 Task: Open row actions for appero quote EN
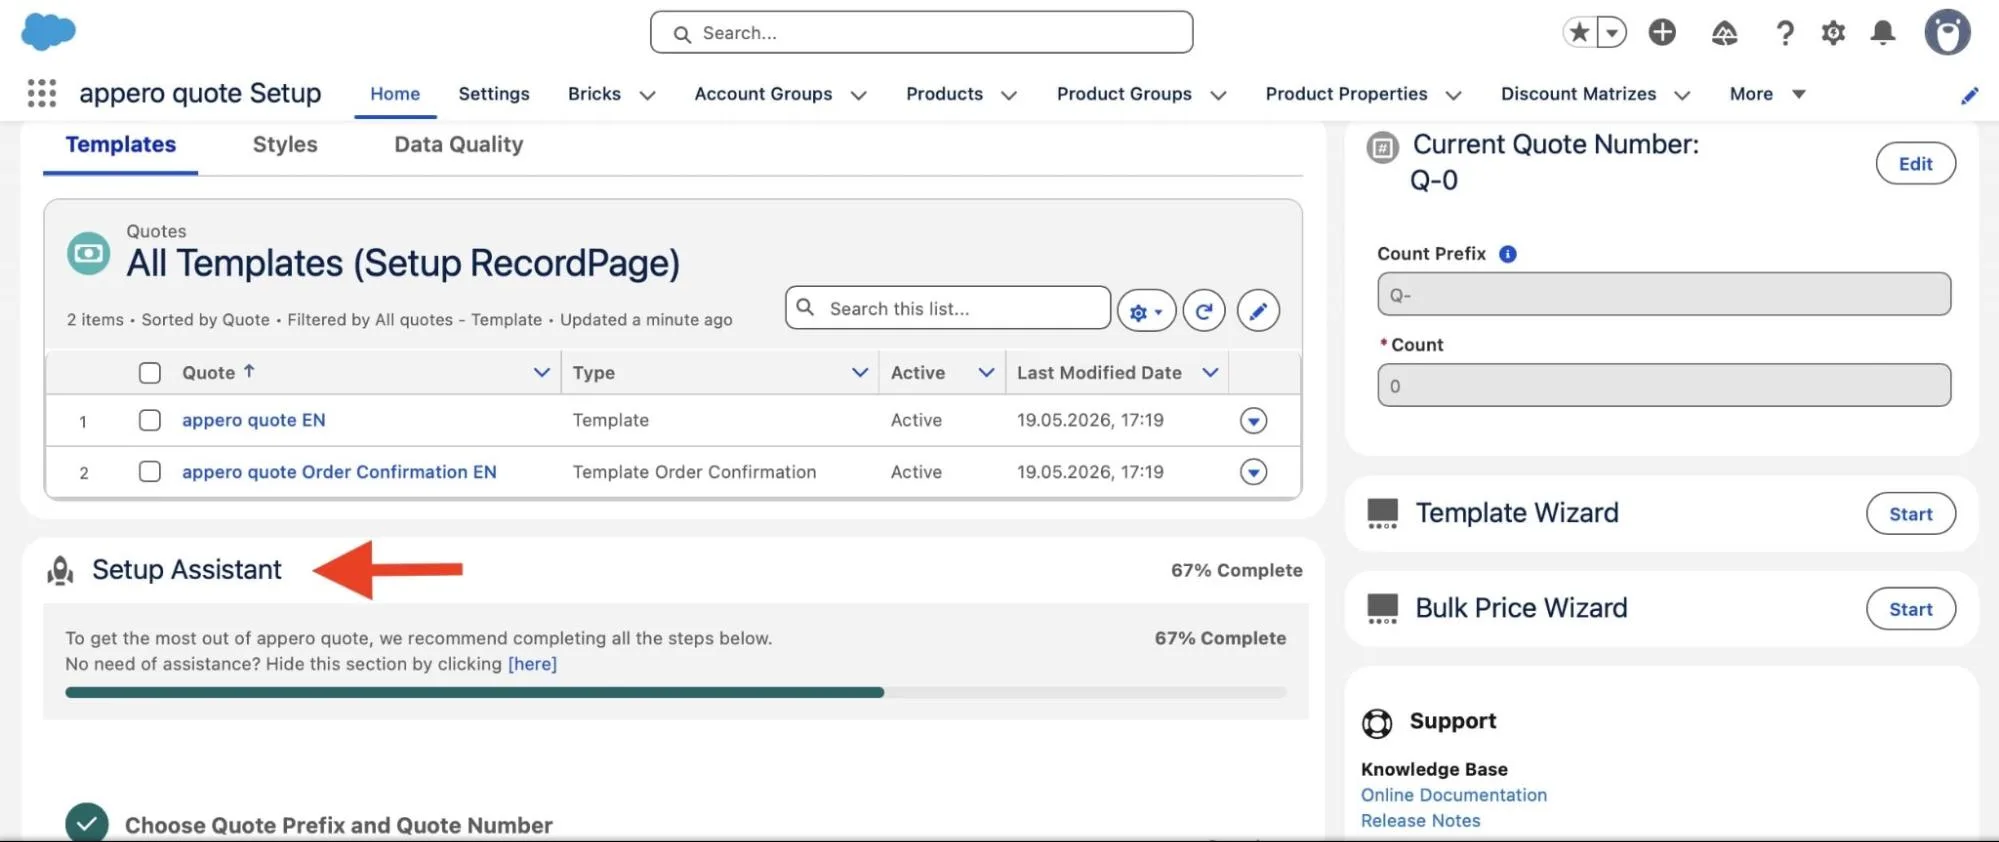pyautogui.click(x=1253, y=421)
